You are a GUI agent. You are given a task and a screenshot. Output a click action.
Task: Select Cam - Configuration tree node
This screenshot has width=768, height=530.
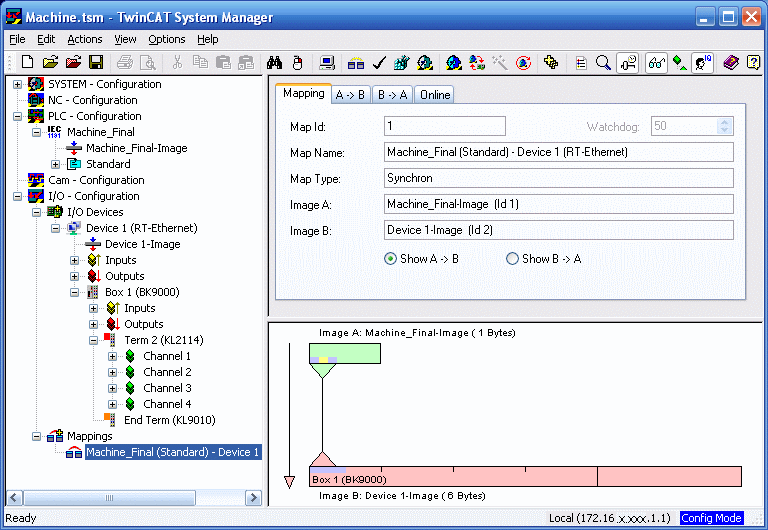click(96, 180)
